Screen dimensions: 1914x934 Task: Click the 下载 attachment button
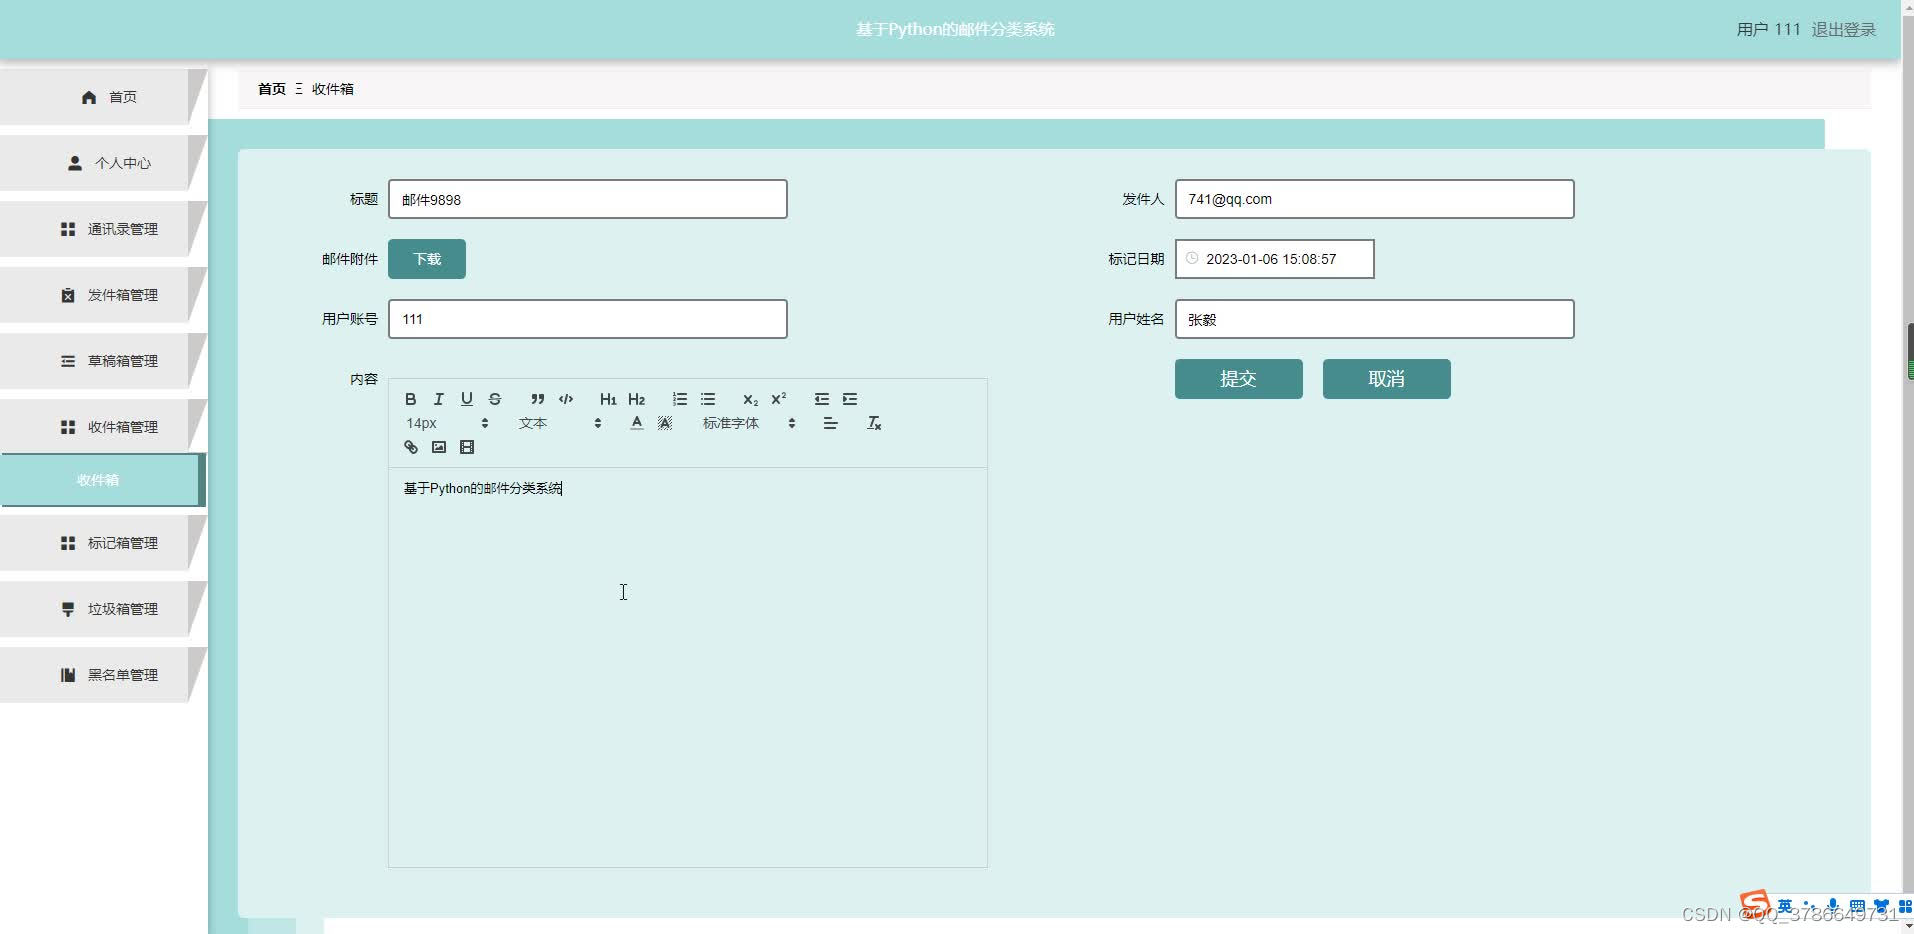[427, 259]
